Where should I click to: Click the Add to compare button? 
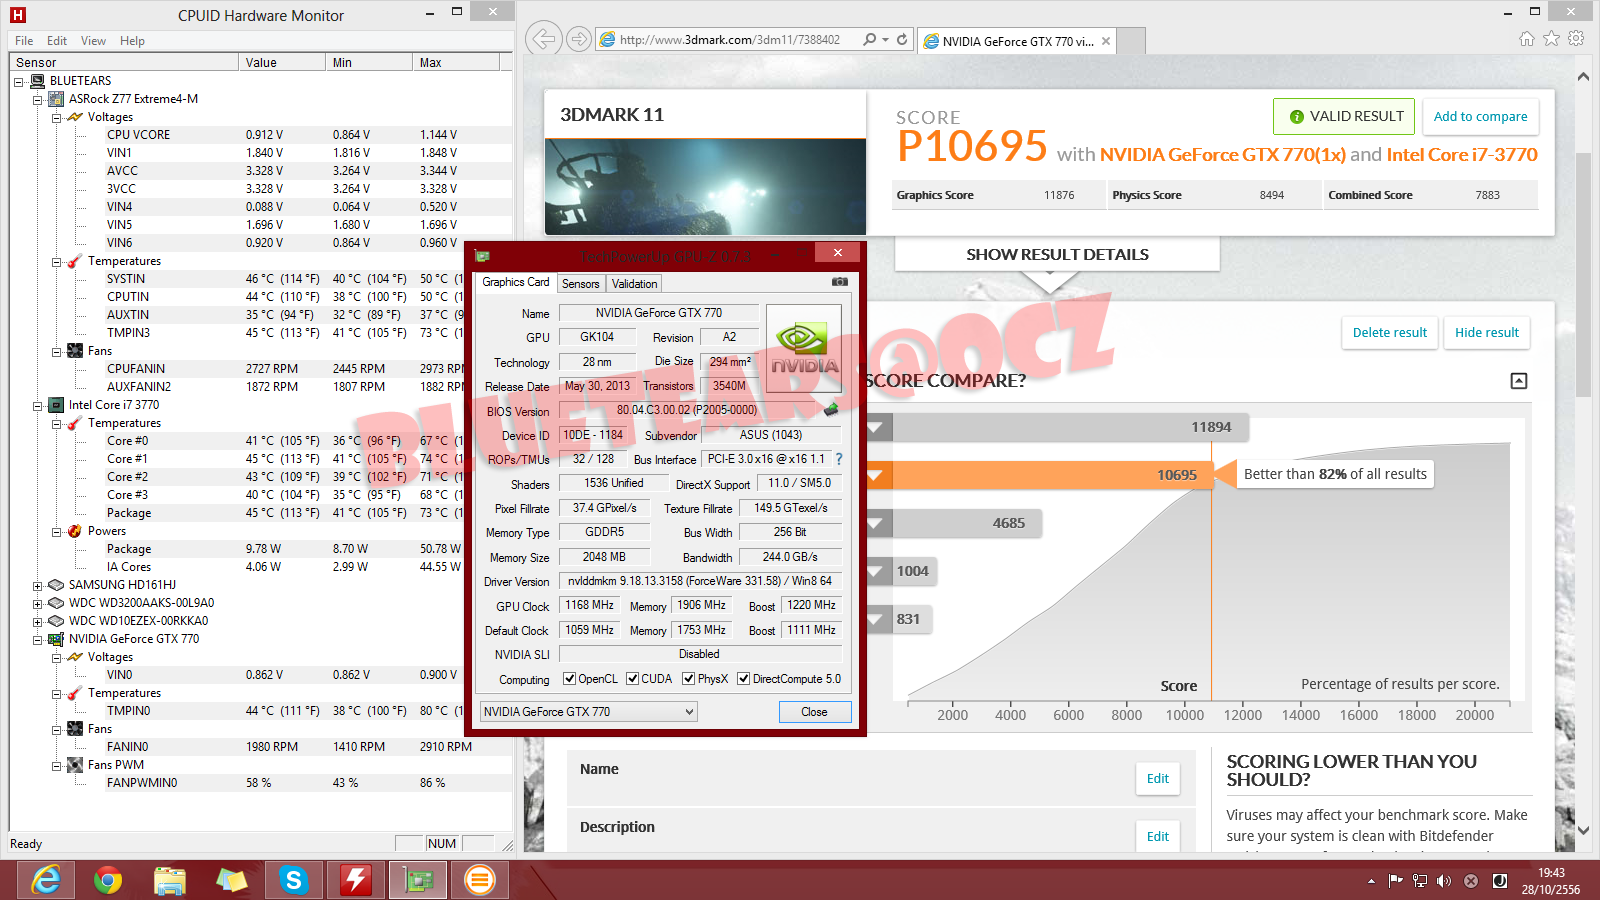coord(1480,116)
